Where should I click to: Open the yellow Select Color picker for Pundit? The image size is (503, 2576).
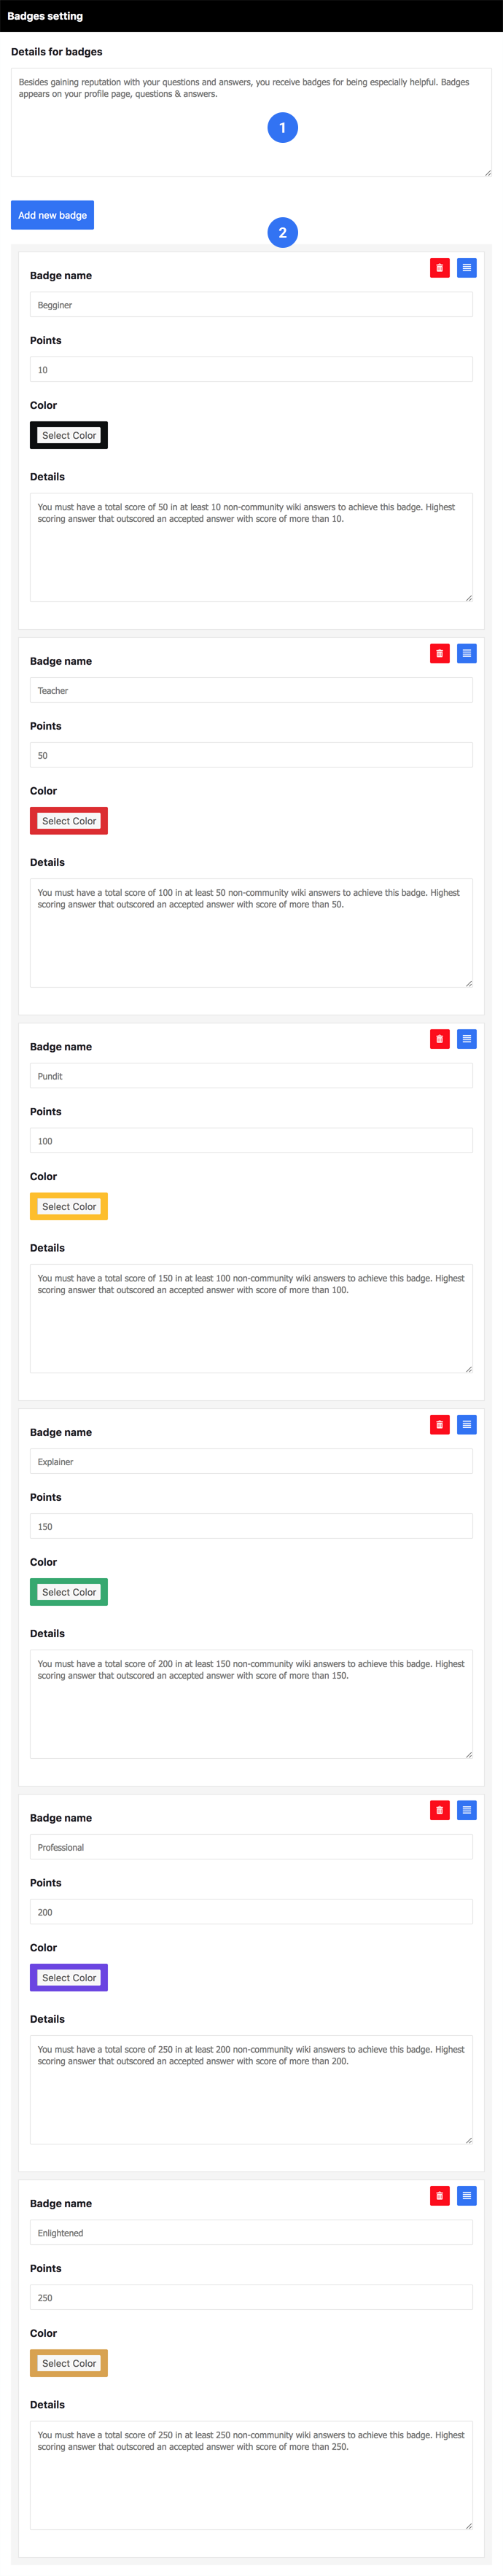click(x=69, y=1207)
